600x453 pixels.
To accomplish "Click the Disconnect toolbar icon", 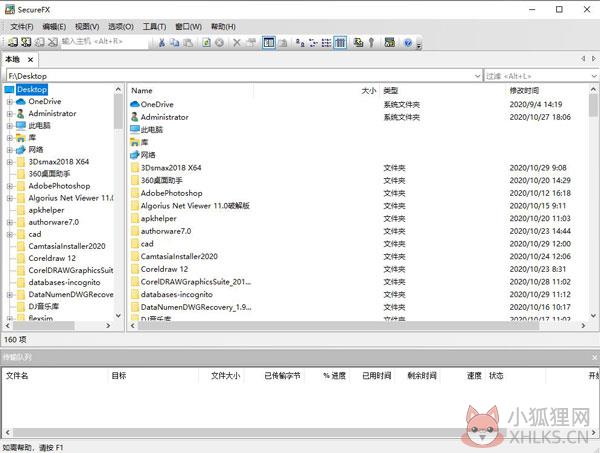I will [53, 42].
